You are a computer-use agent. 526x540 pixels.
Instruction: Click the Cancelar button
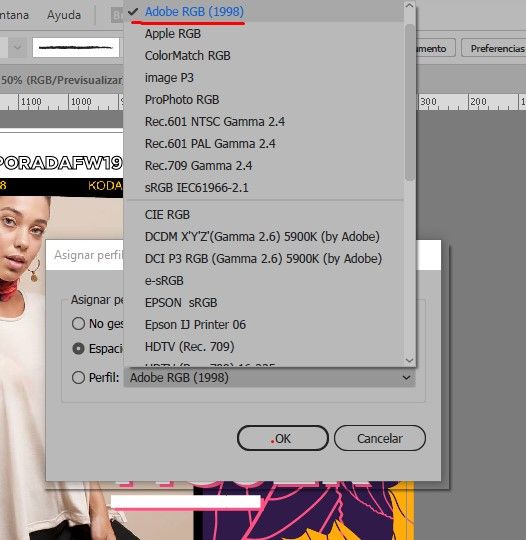click(380, 438)
